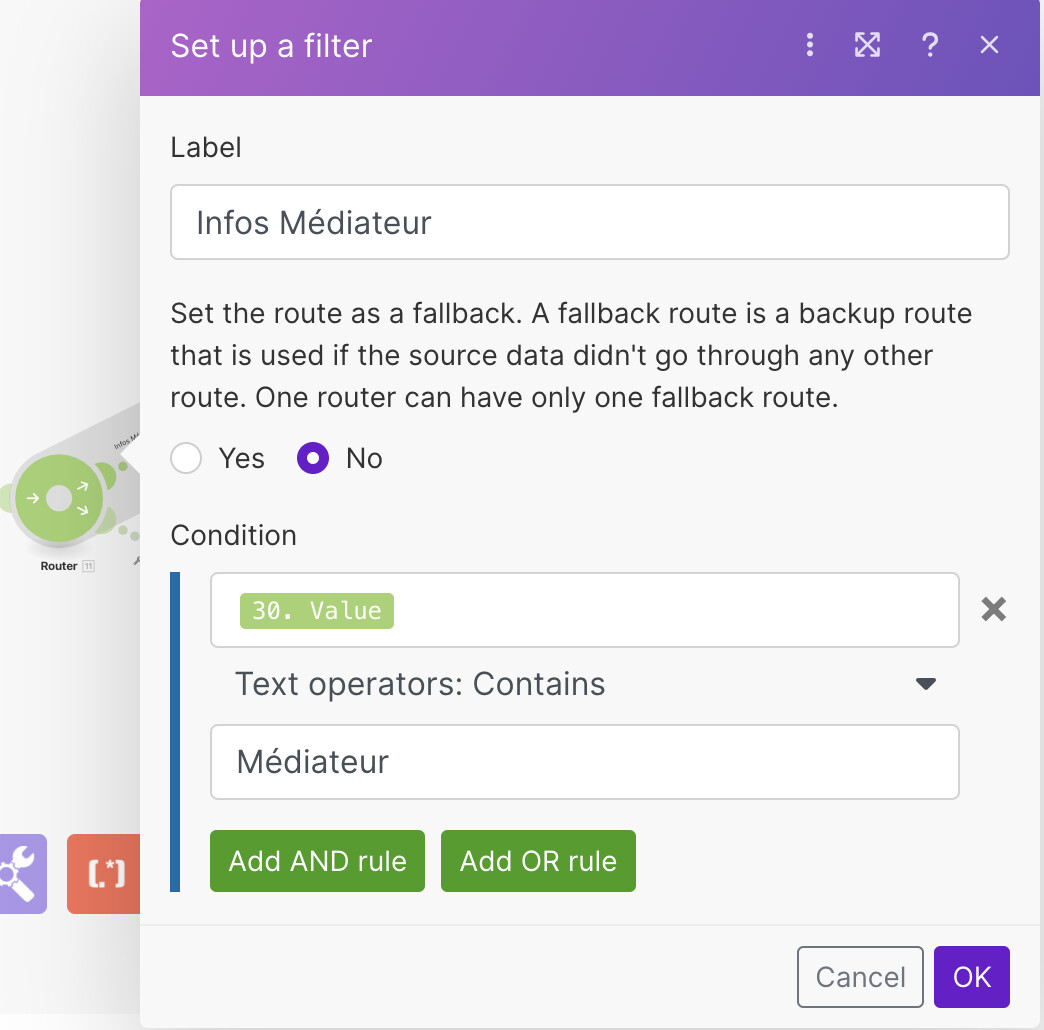Click the dropdown arrow beside the operator selector
The image size is (1044, 1030).
(x=926, y=684)
